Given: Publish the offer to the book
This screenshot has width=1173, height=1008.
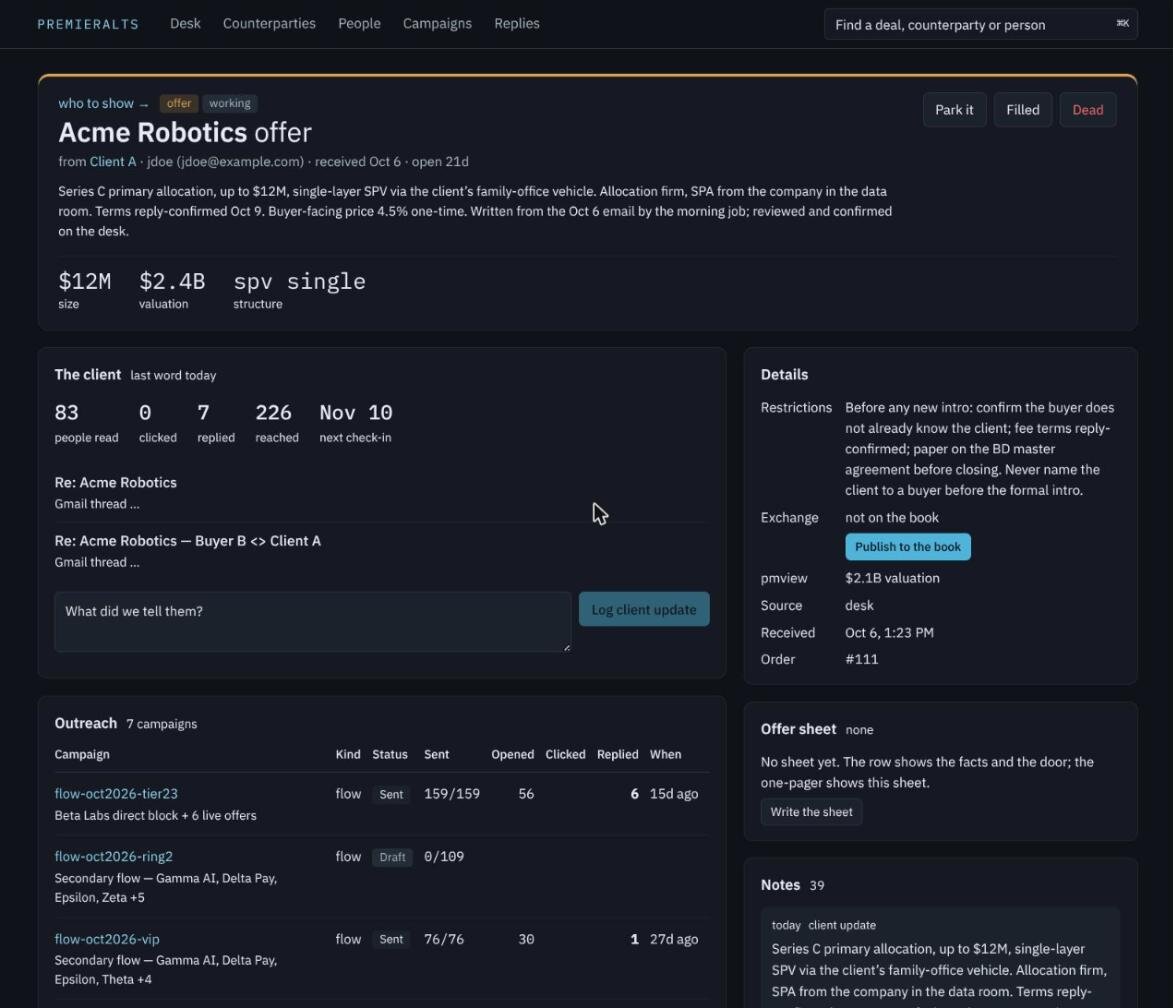Looking at the screenshot, I should click(x=908, y=547).
